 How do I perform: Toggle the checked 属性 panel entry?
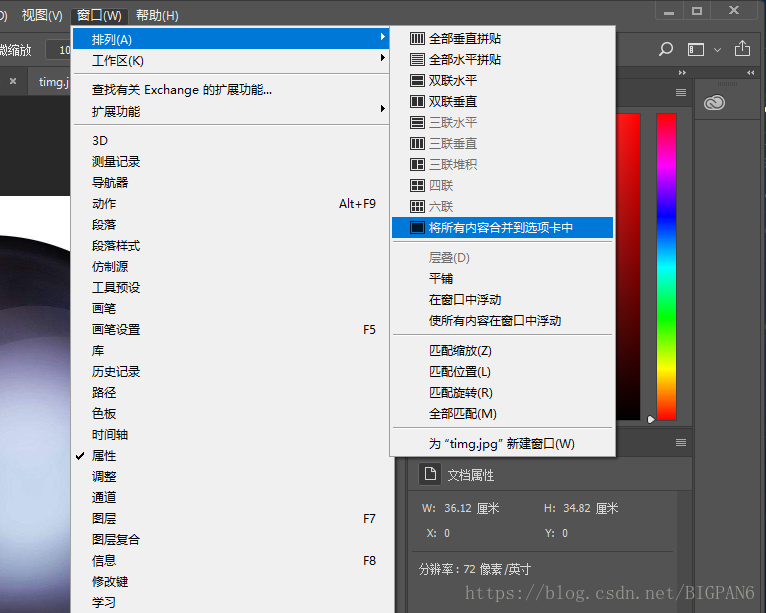pos(233,456)
